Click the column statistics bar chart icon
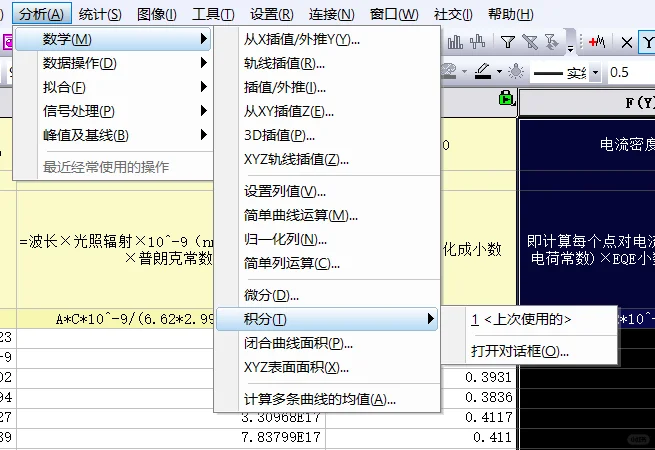 pyautogui.click(x=455, y=42)
